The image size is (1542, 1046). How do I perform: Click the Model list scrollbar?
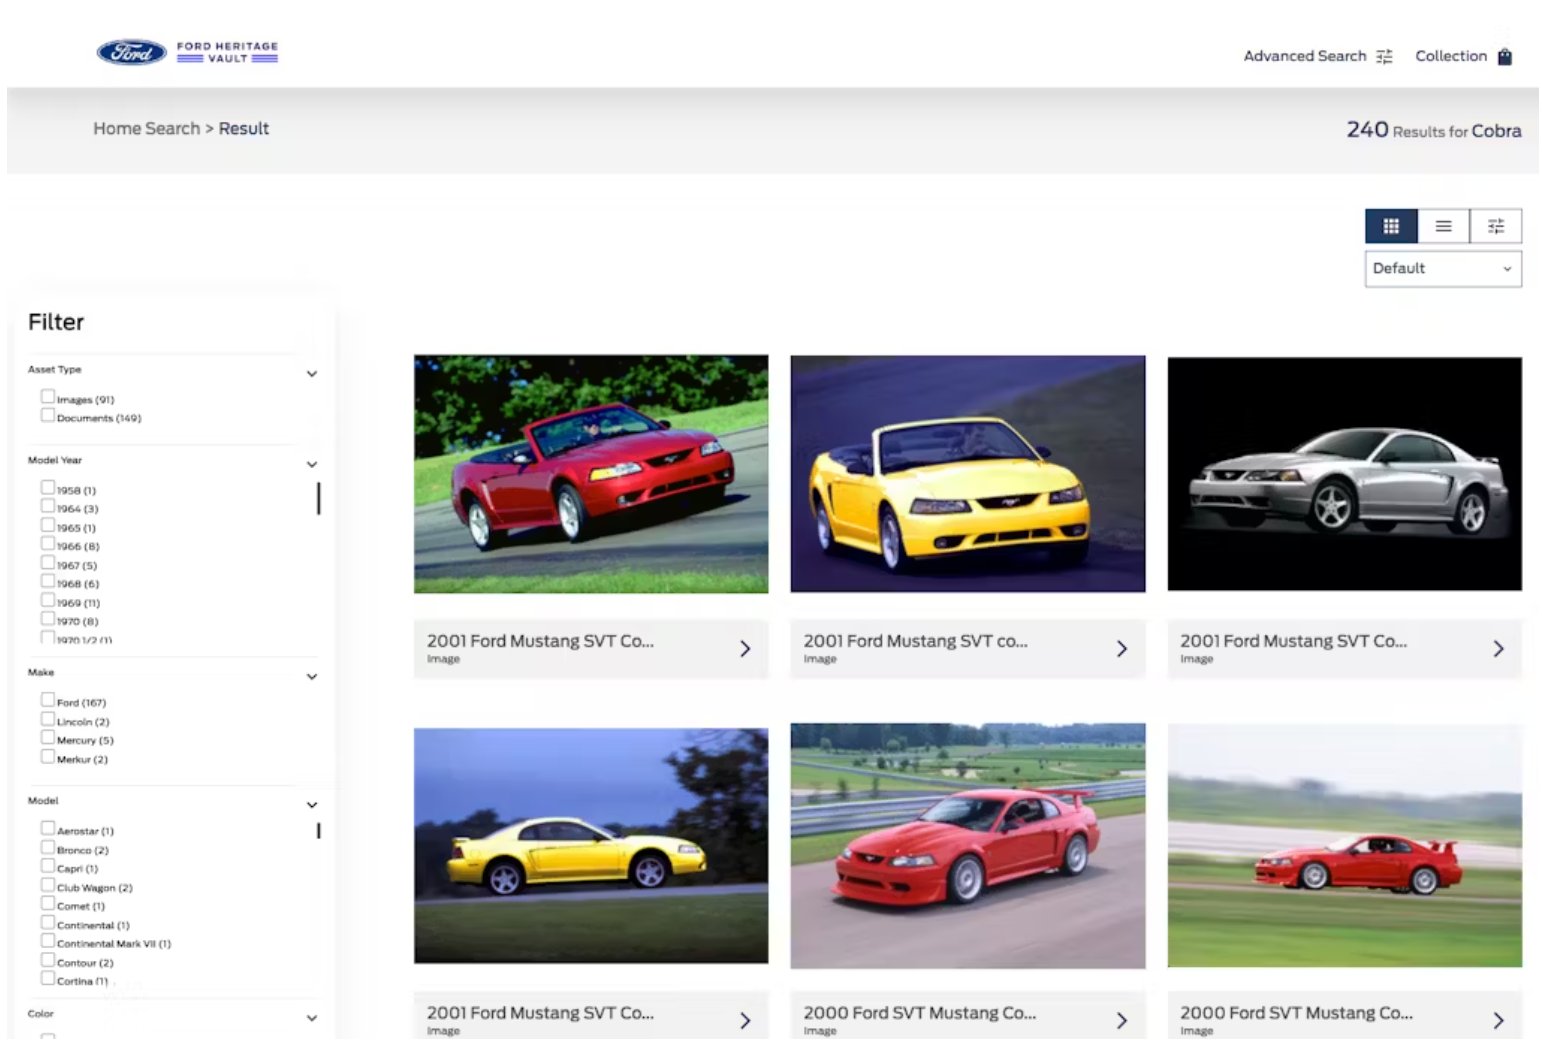(318, 830)
